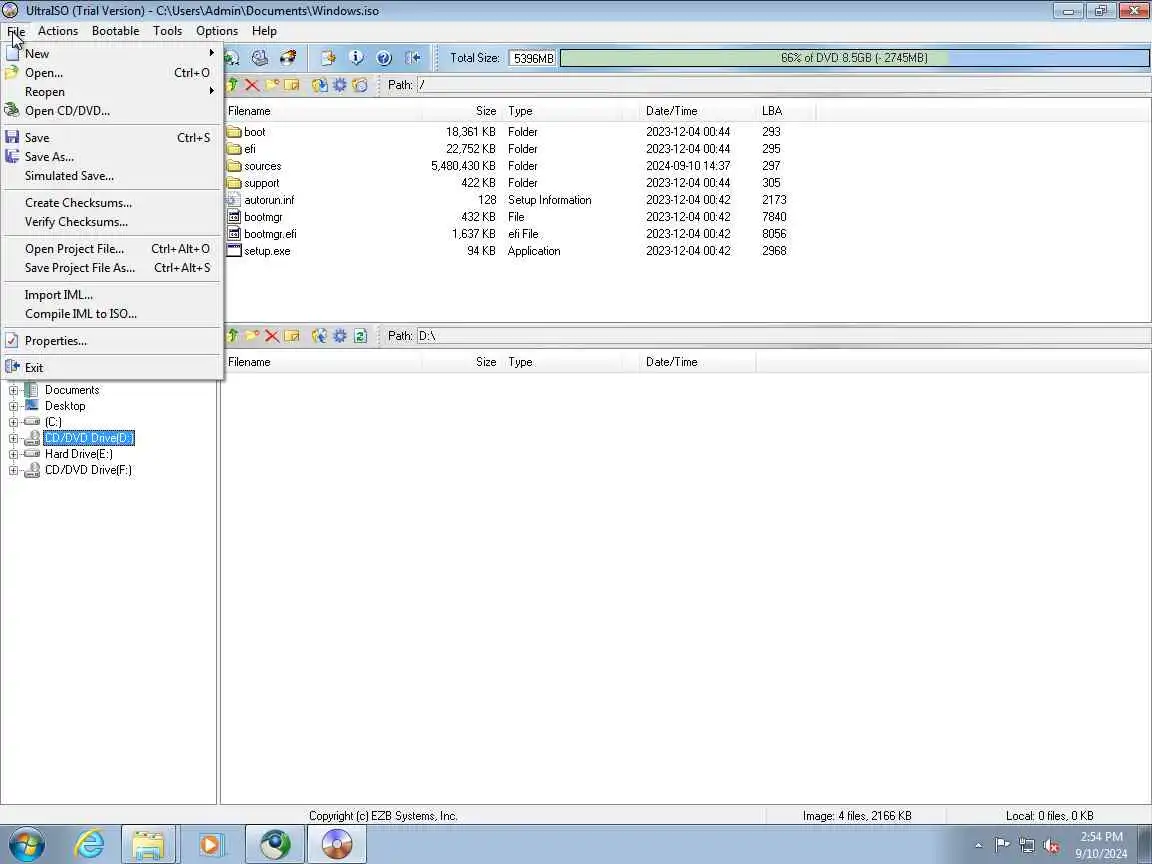This screenshot has height=864, width=1152.
Task: Open the New submenu in File menu
Action: (x=112, y=54)
